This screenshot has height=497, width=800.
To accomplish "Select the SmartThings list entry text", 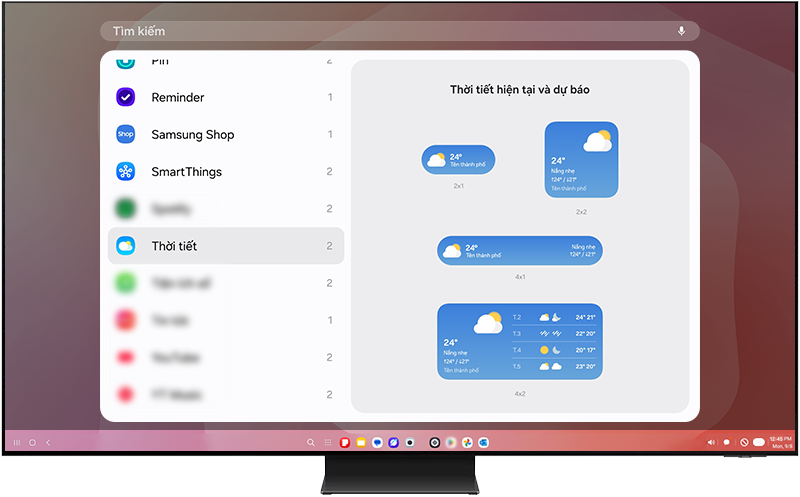I will click(187, 172).
